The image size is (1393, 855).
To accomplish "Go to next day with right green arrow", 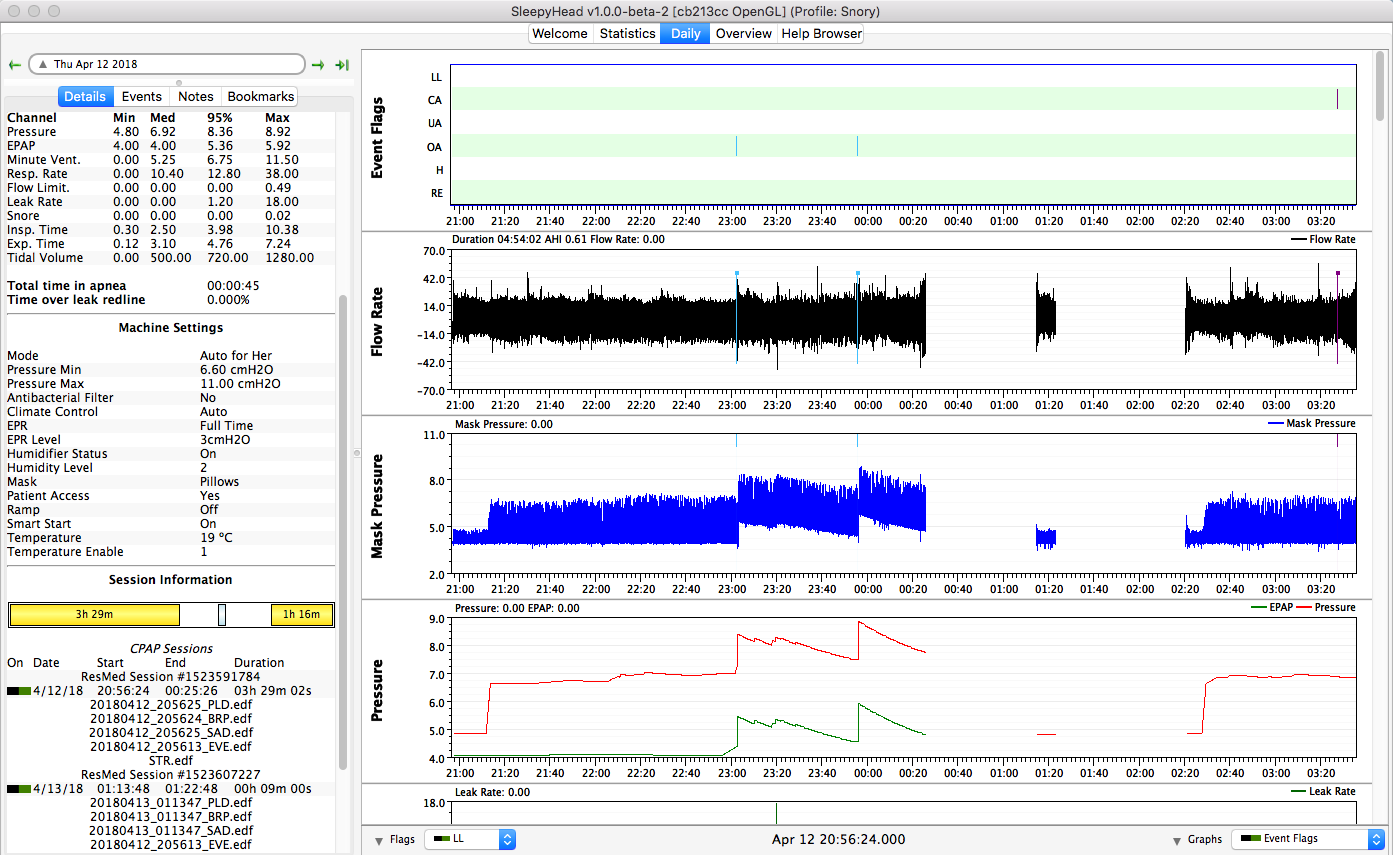I will click(318, 64).
